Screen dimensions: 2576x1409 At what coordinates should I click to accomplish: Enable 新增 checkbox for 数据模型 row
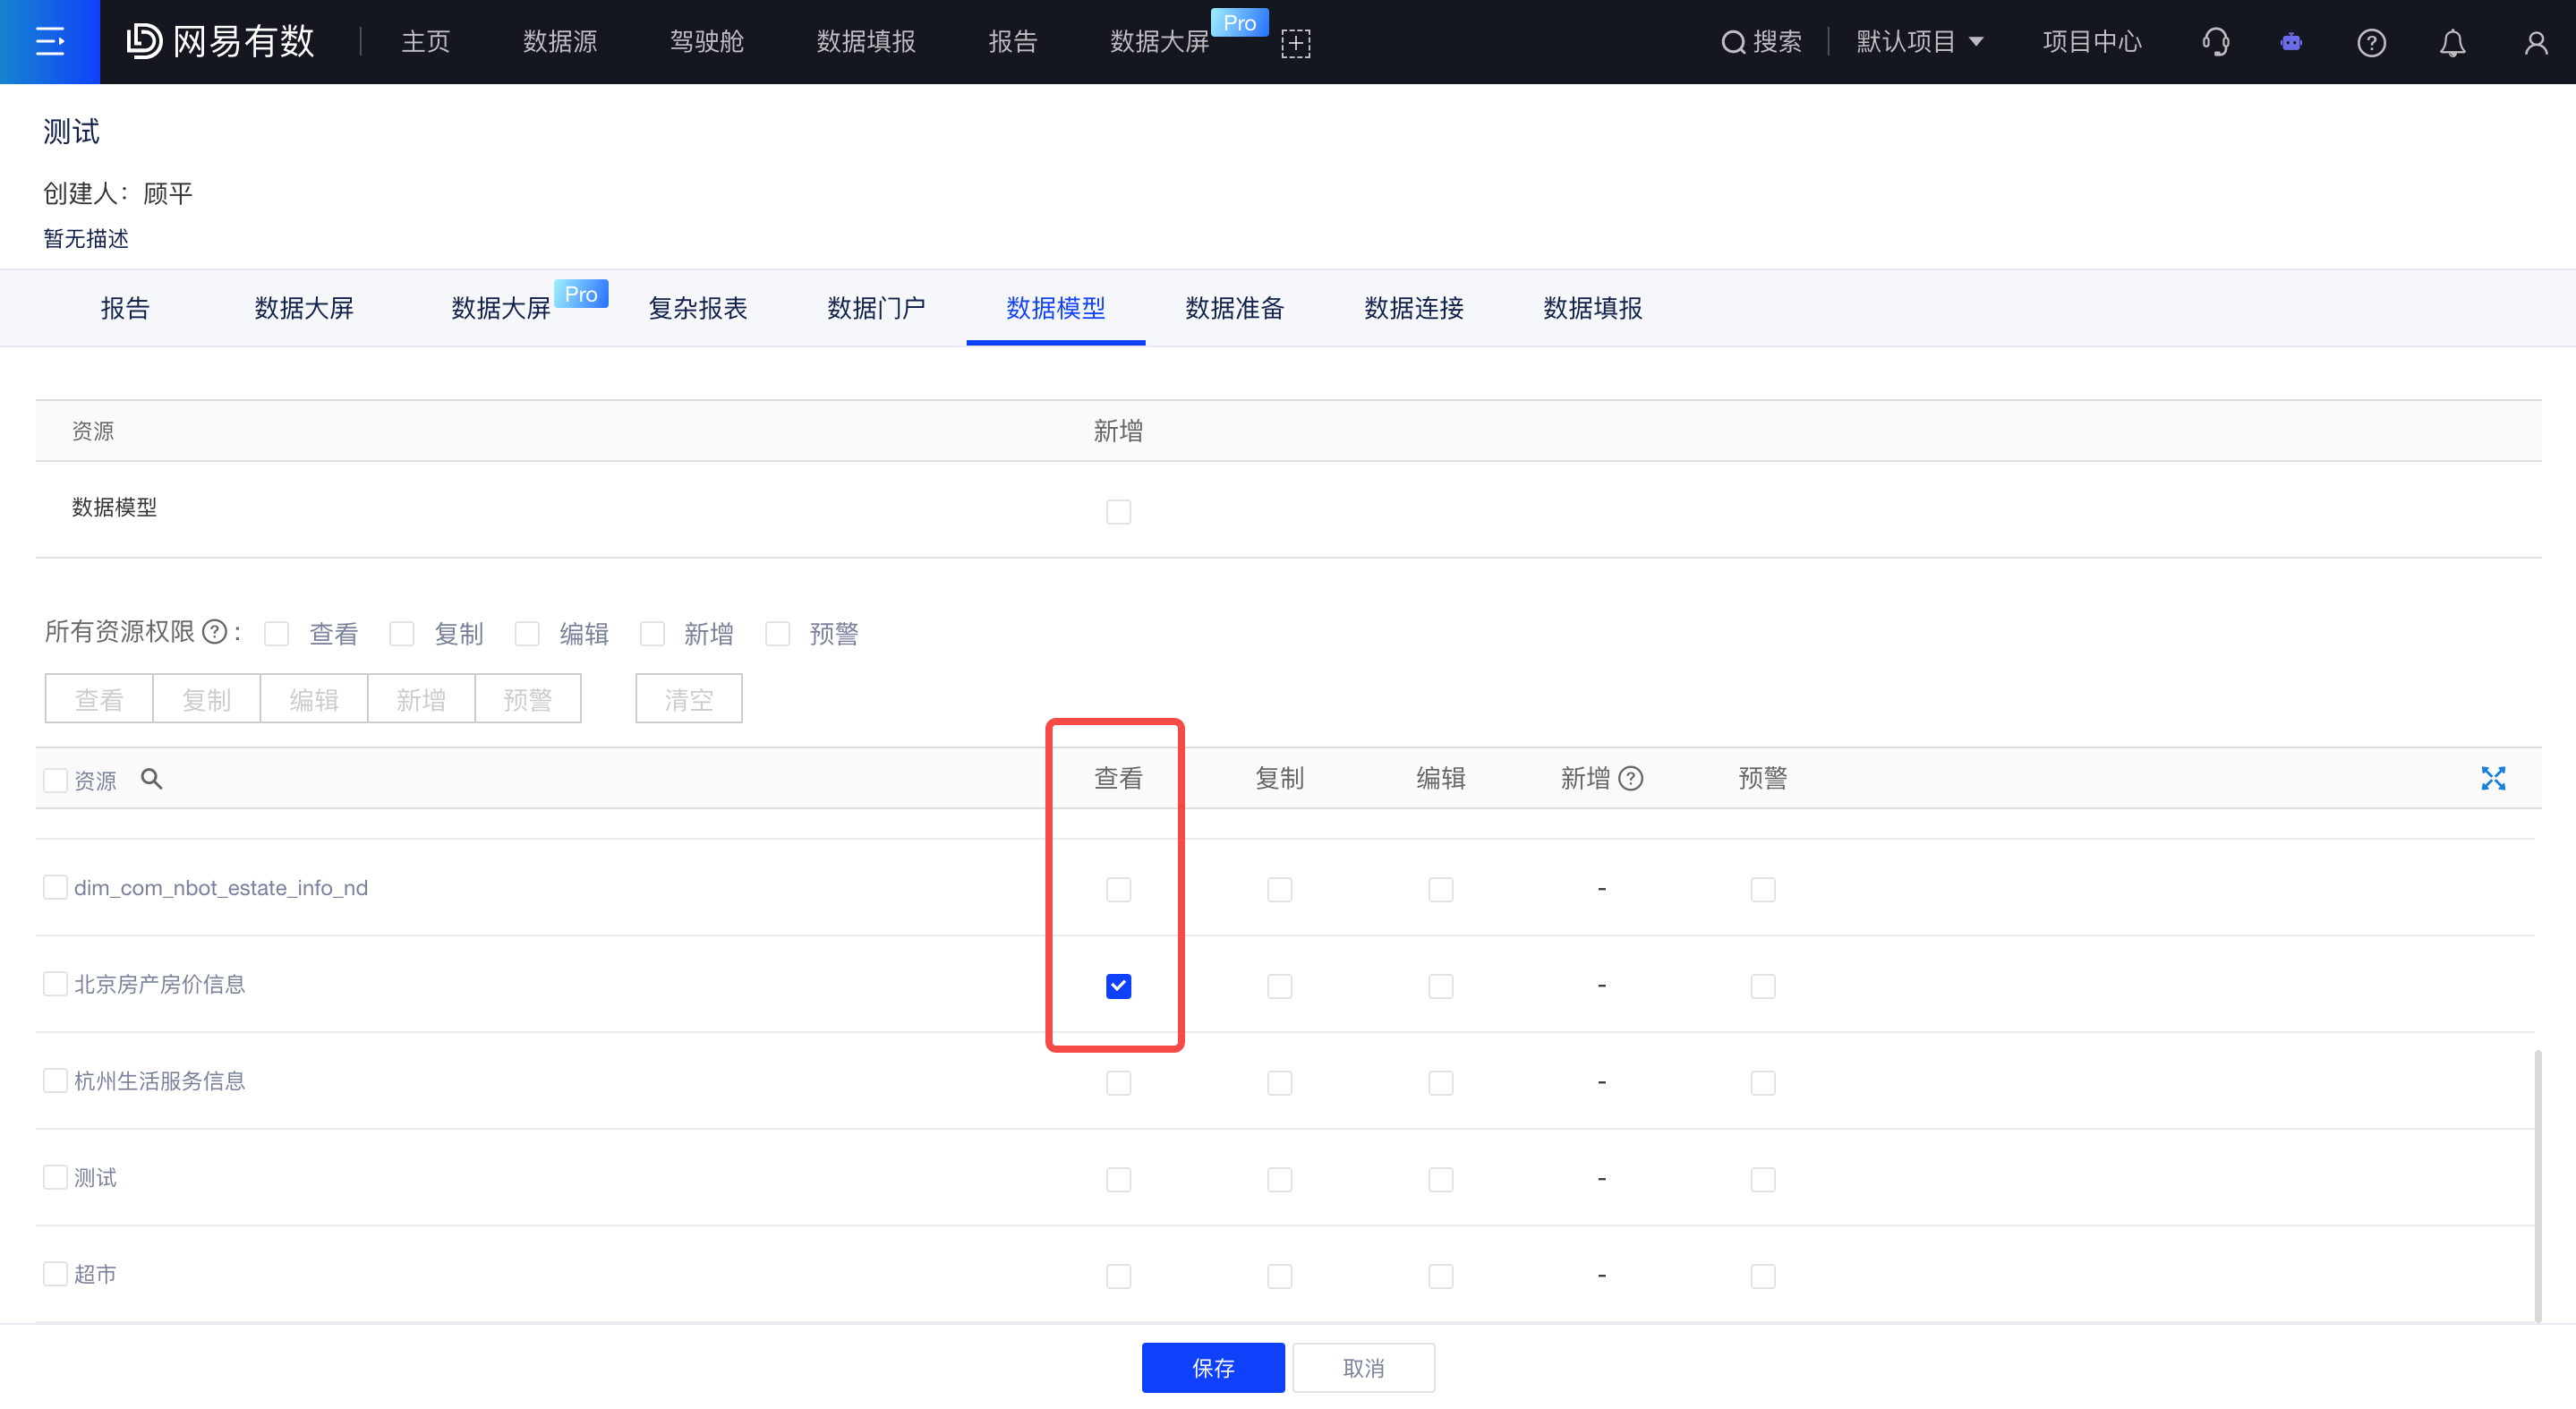(x=1118, y=512)
